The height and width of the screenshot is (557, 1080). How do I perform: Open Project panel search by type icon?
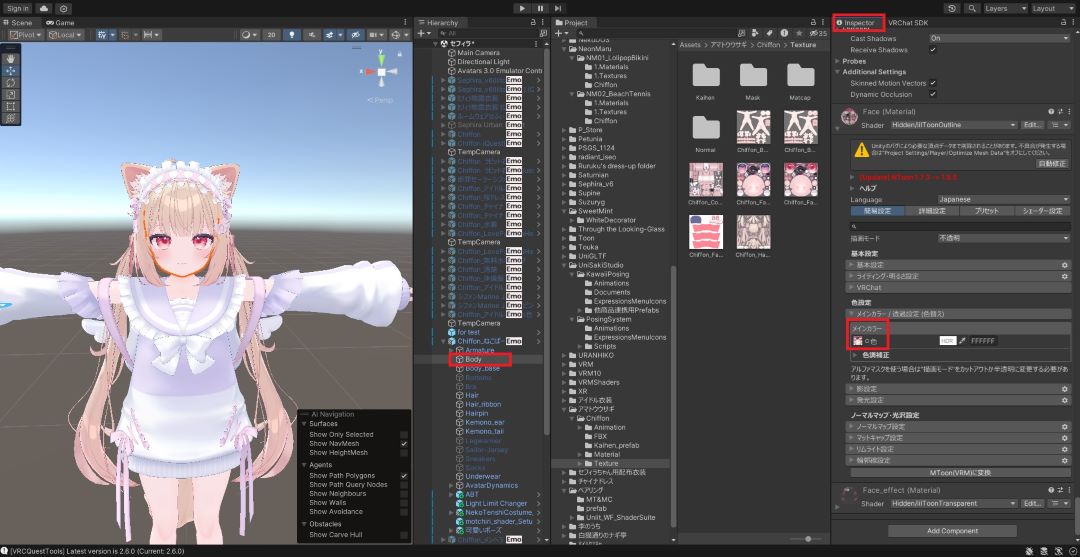pyautogui.click(x=756, y=33)
